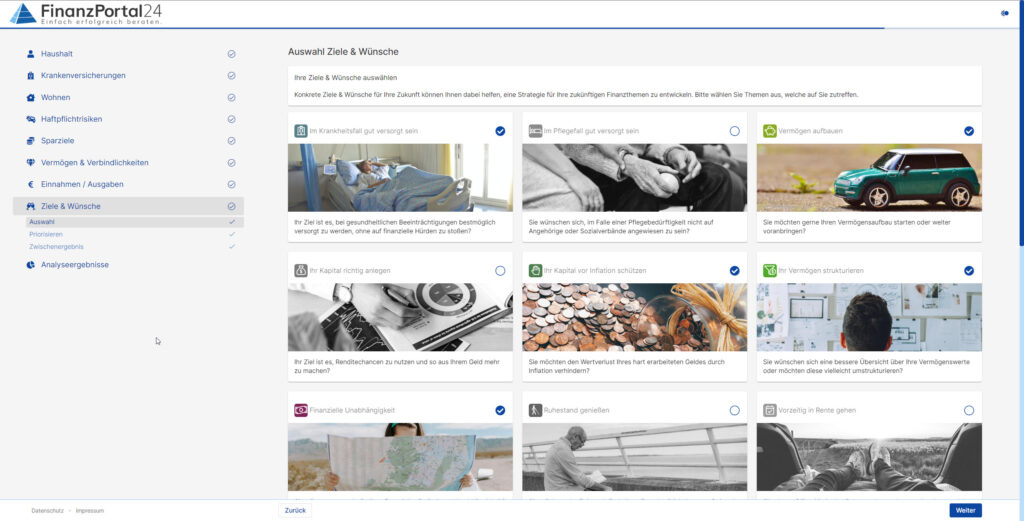Click the Vermögen aufbauen piggy bank icon

769,131
